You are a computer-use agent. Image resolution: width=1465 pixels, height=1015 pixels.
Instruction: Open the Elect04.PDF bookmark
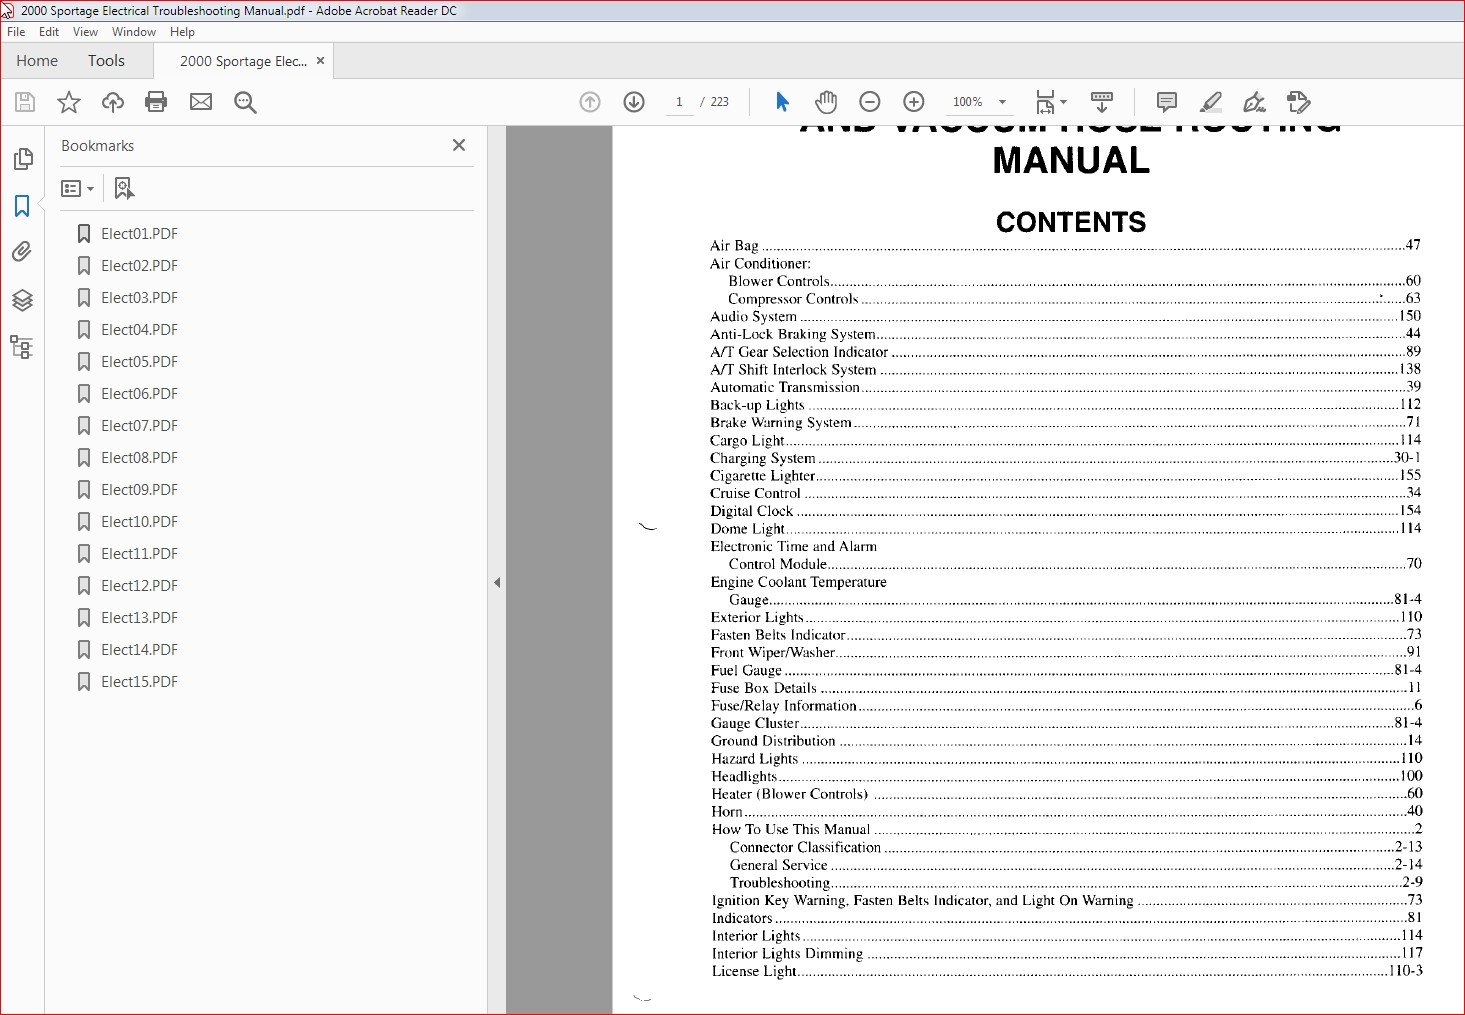[x=139, y=330]
